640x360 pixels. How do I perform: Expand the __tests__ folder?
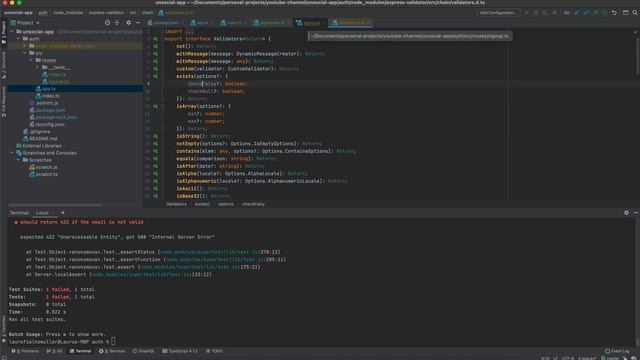click(x=38, y=67)
